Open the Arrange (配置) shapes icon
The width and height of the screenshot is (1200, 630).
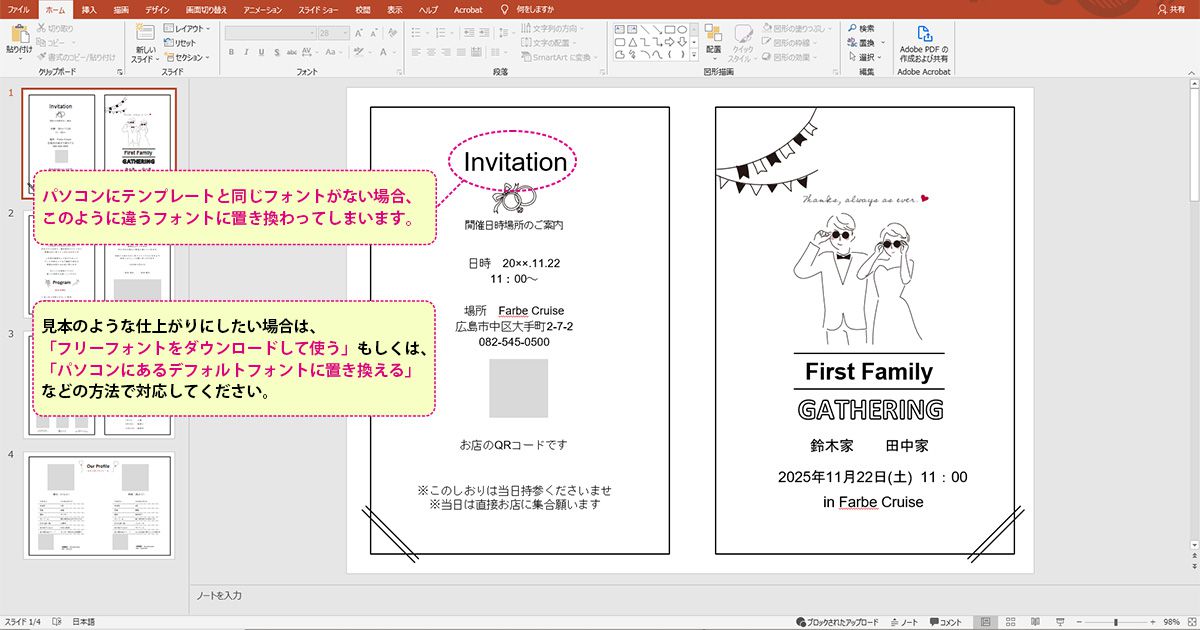pos(713,34)
